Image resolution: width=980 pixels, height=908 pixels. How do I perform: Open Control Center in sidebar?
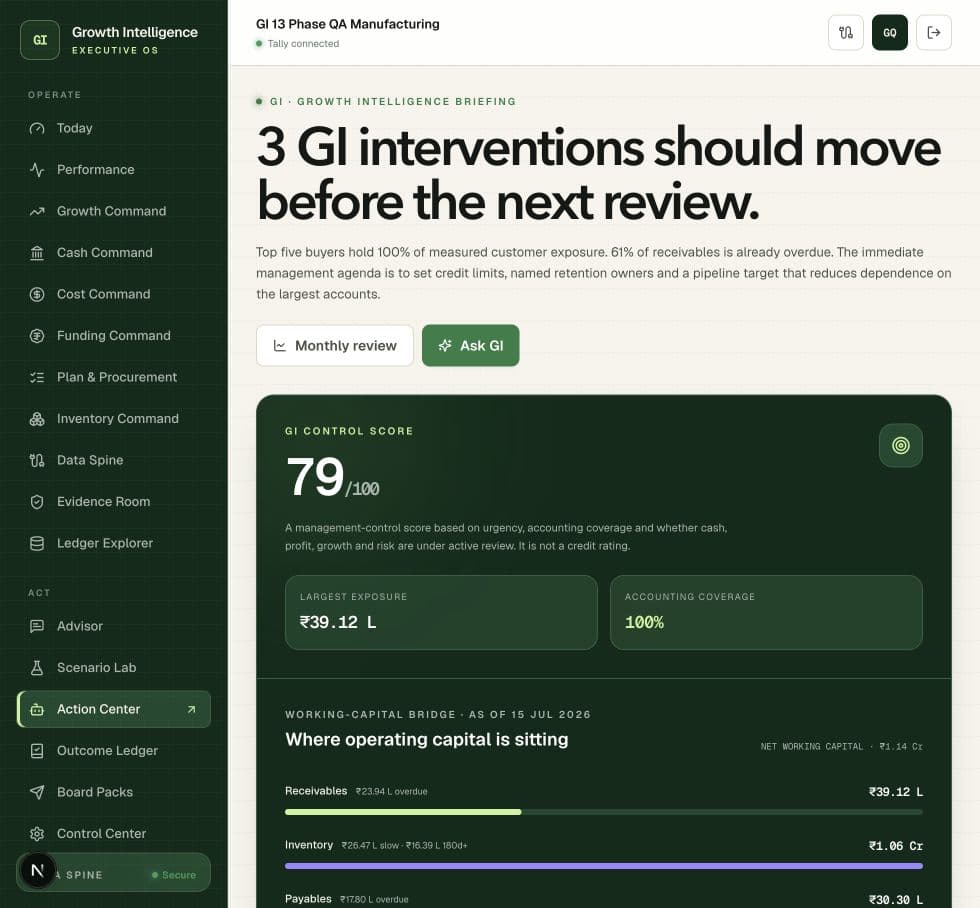point(114,834)
